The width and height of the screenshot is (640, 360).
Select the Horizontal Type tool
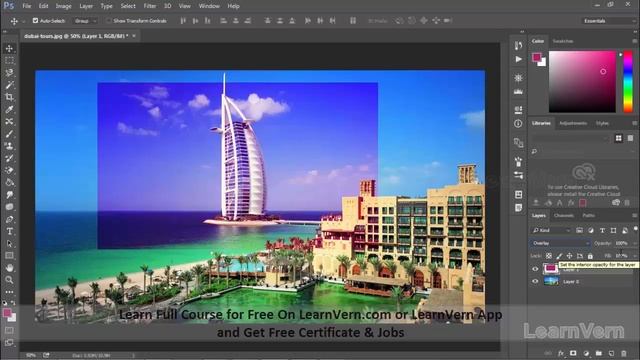[x=9, y=231]
